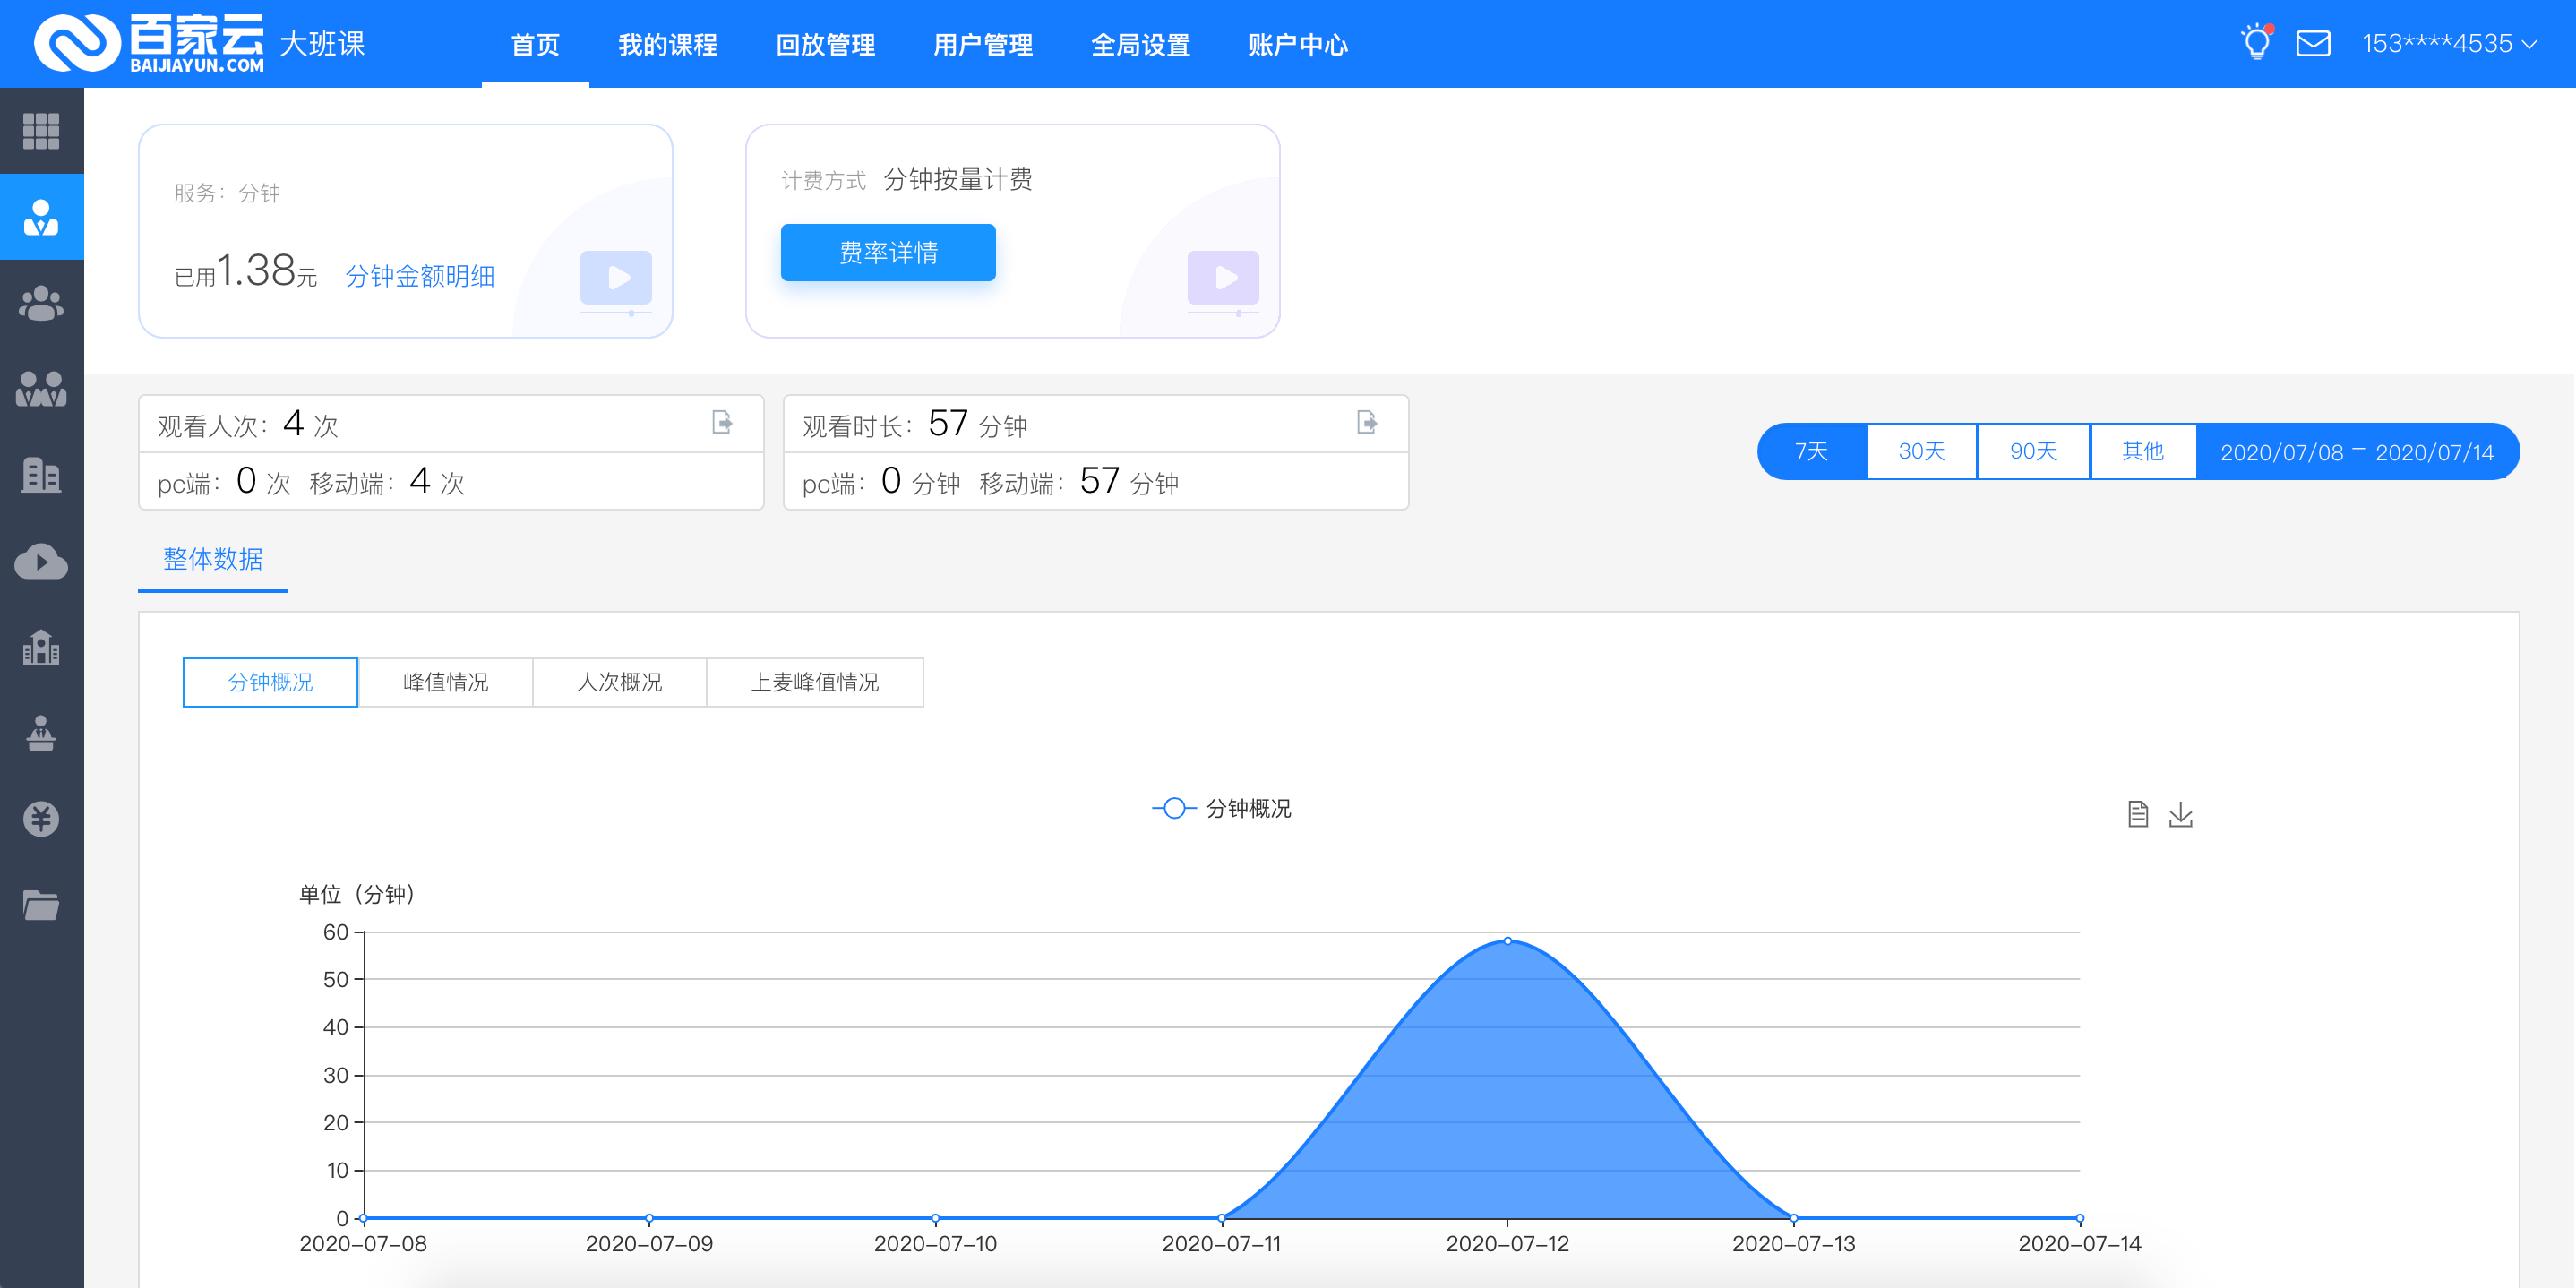Click the 大班课 product label

coord(322,44)
